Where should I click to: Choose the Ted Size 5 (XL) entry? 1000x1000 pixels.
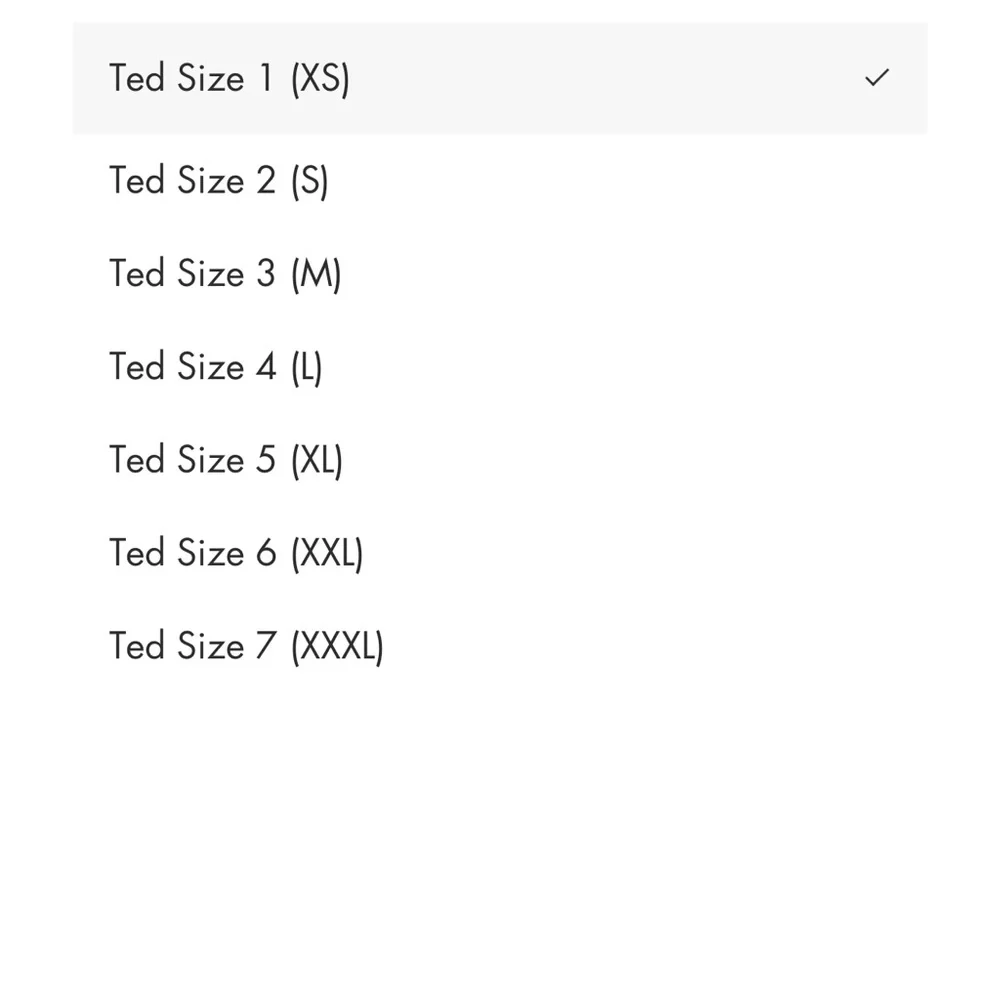[500, 460]
